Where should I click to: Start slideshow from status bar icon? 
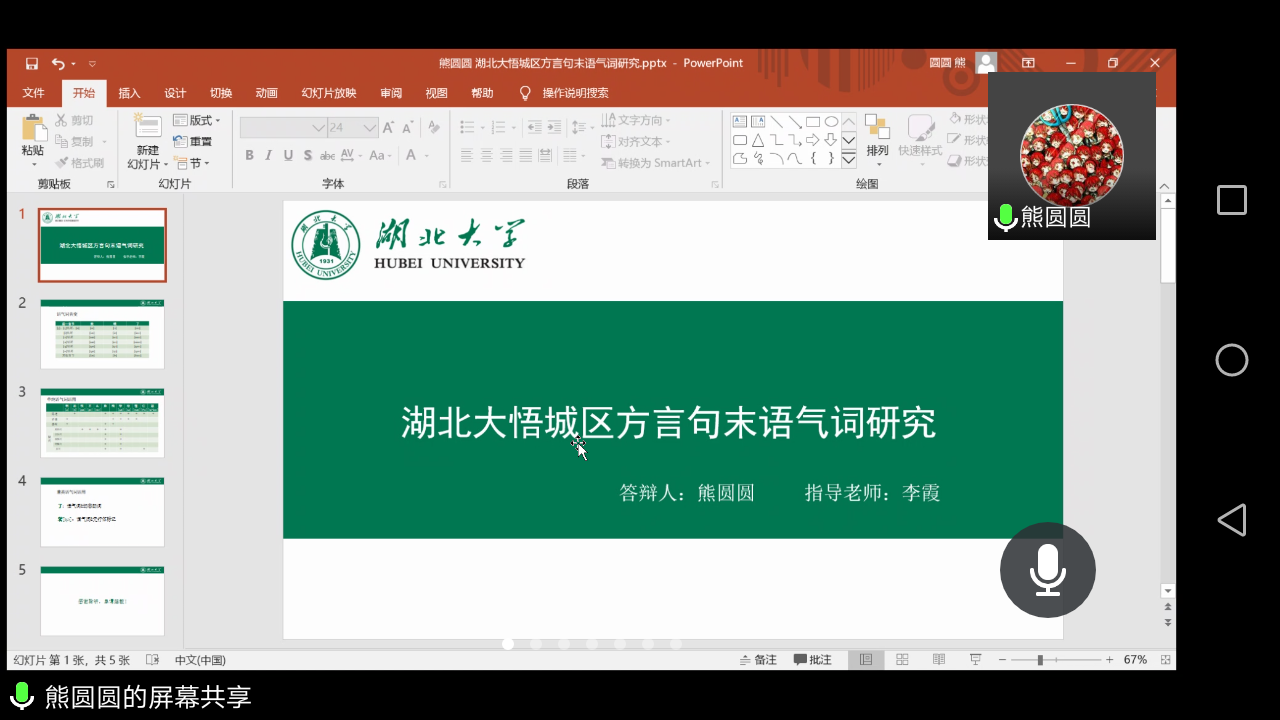[975, 660]
